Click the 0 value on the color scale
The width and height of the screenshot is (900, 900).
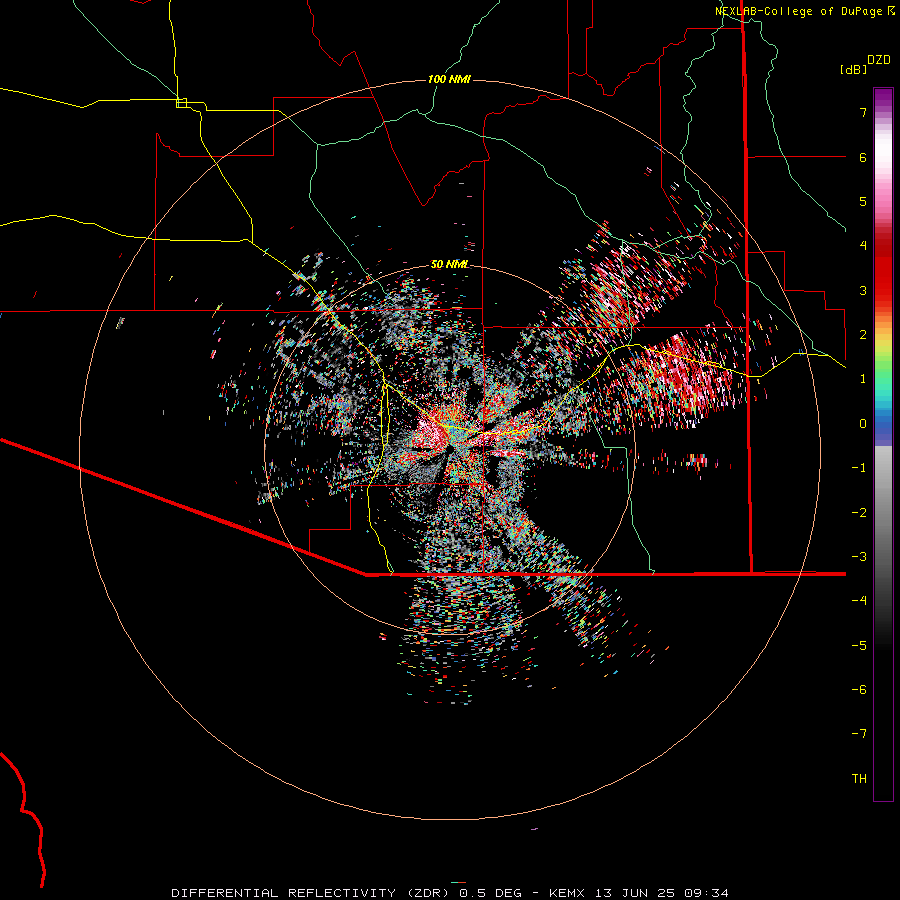point(863,424)
